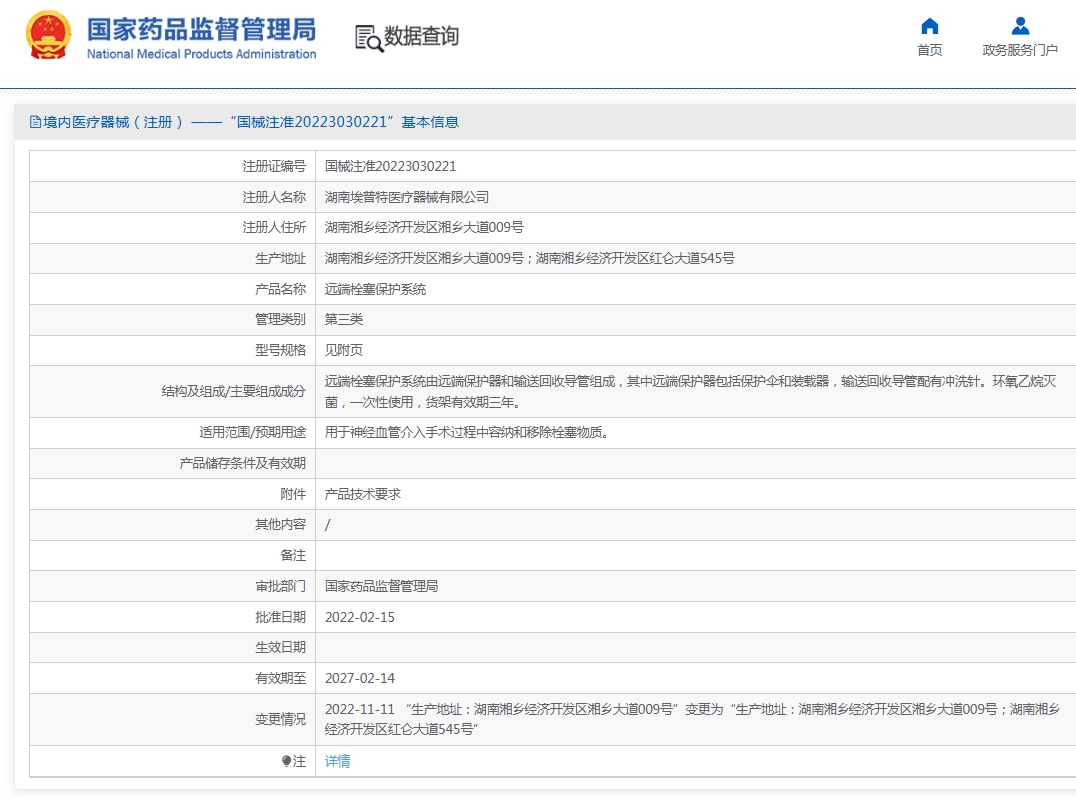Select the 产品名称 label cell
Screen dimensions: 1076x797
click(172, 289)
